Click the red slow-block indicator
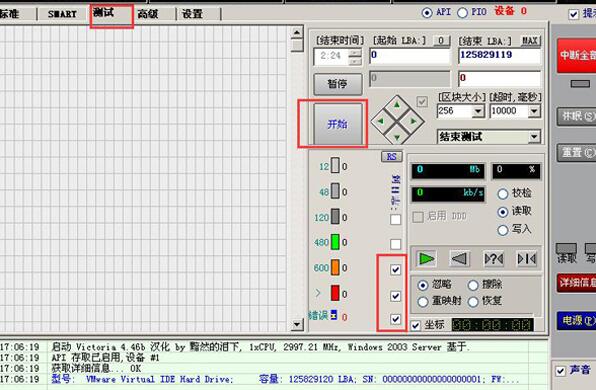The height and width of the screenshot is (390, 596). [x=335, y=293]
